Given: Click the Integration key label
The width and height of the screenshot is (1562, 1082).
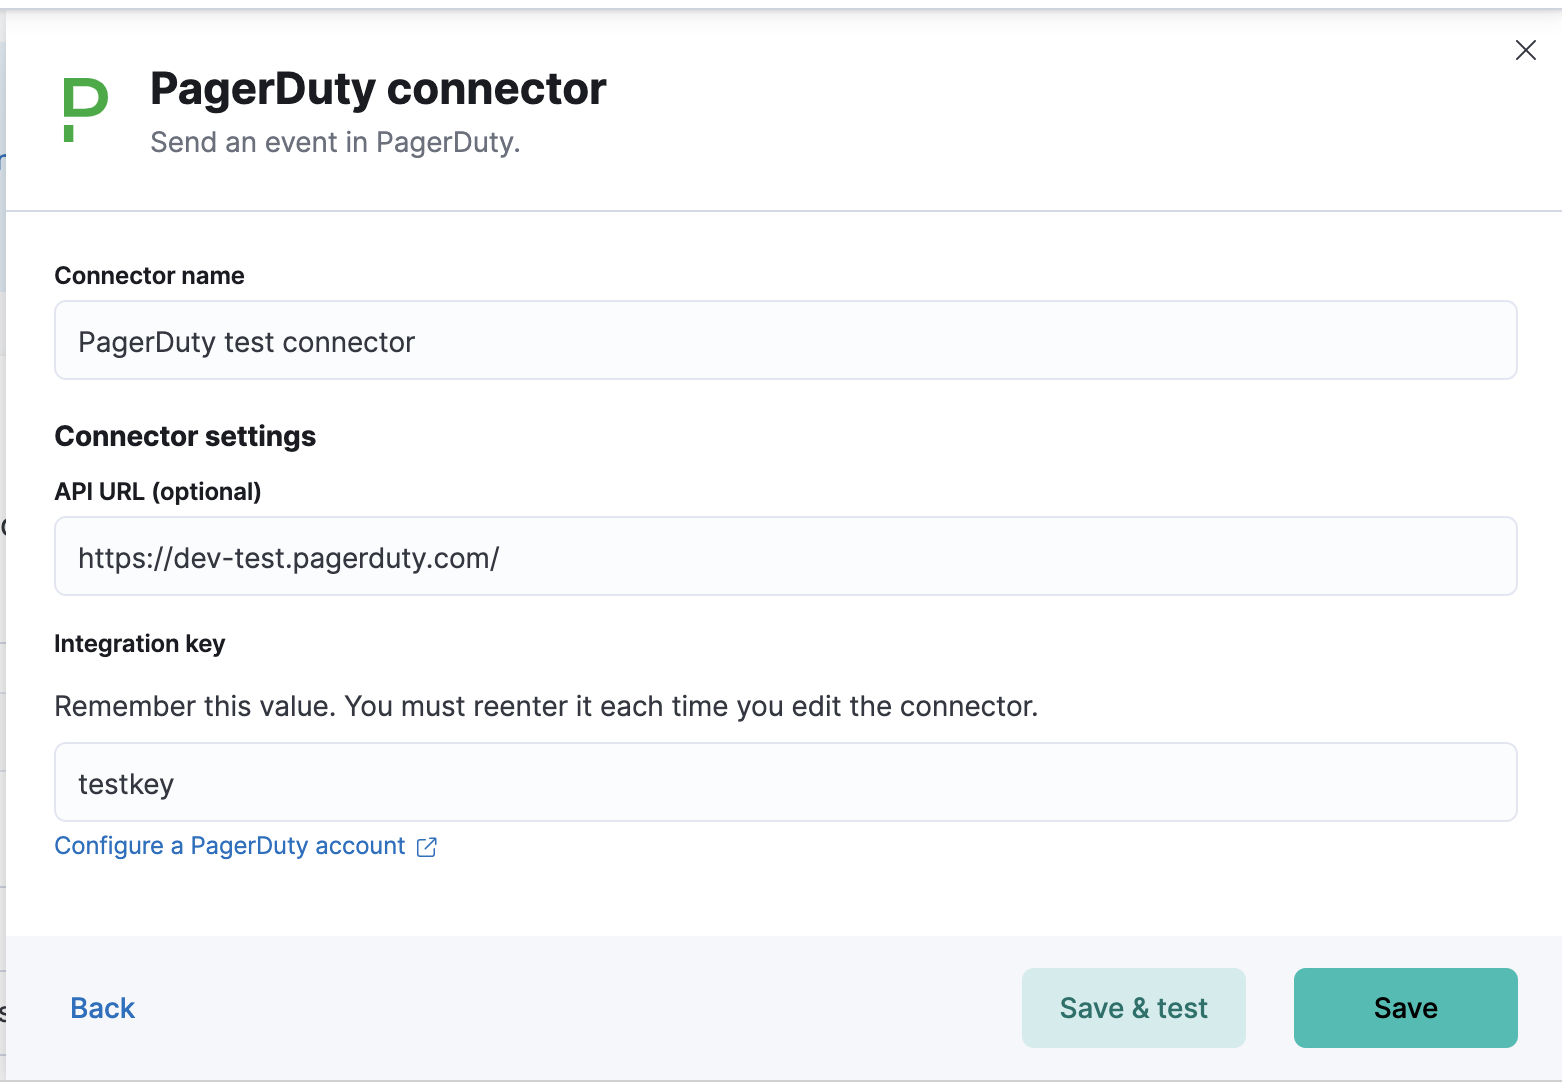Looking at the screenshot, I should [x=139, y=644].
